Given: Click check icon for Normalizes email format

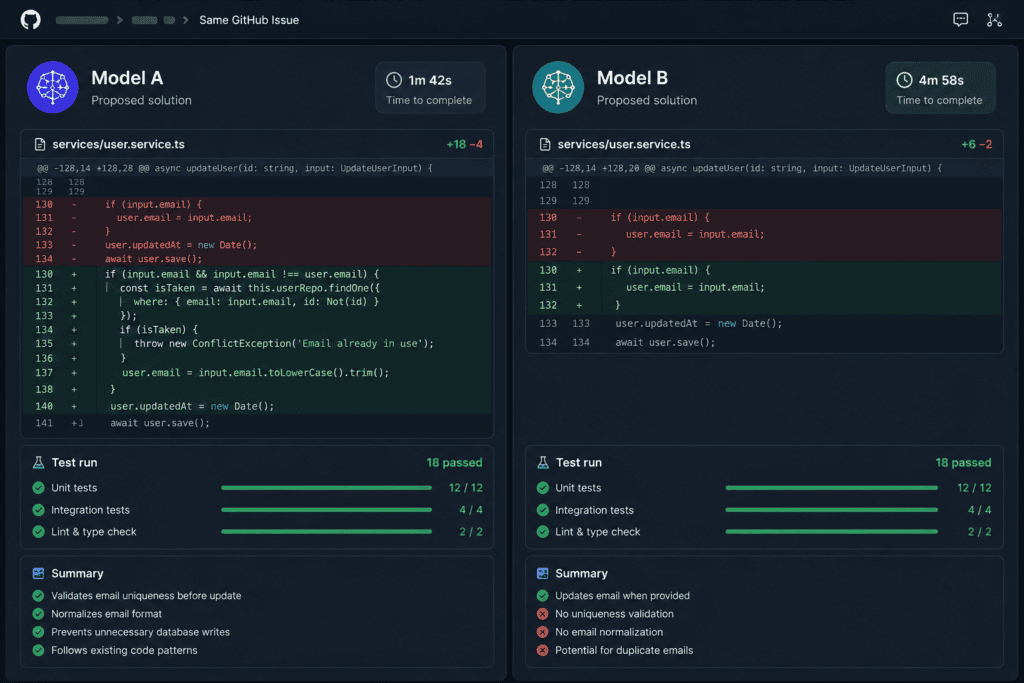Looking at the screenshot, I should pos(39,614).
